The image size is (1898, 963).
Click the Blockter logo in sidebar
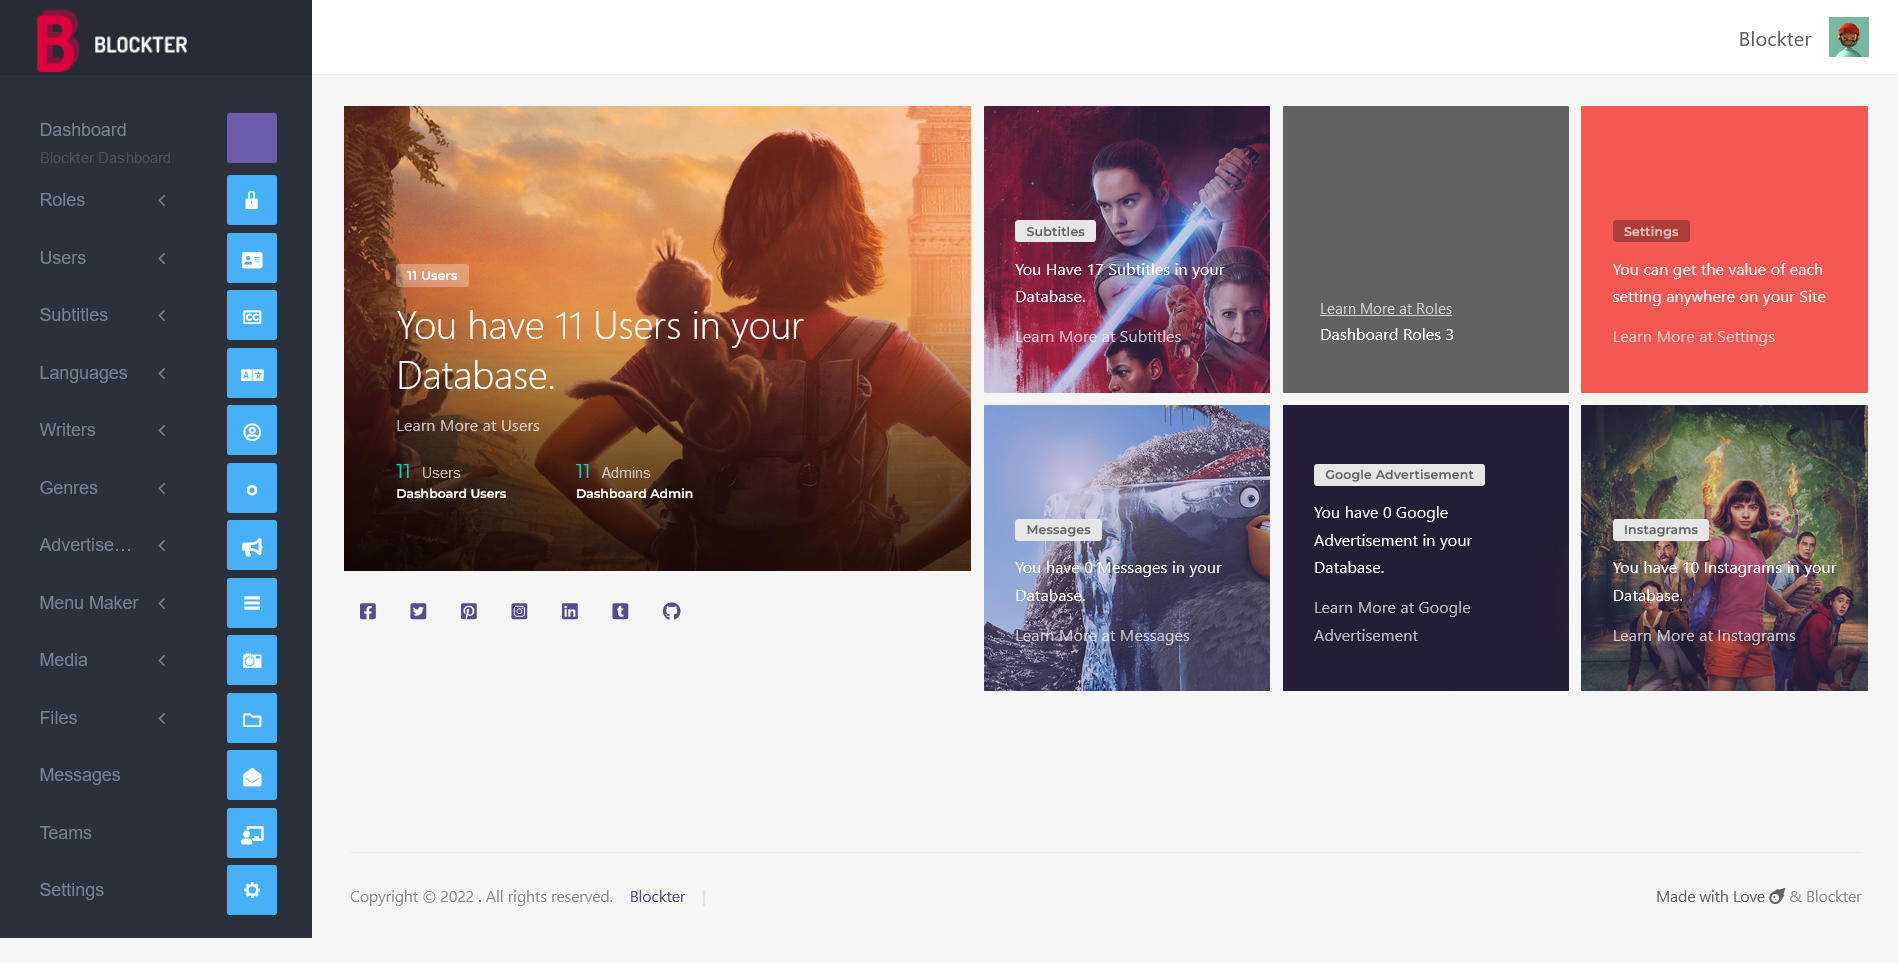112,42
